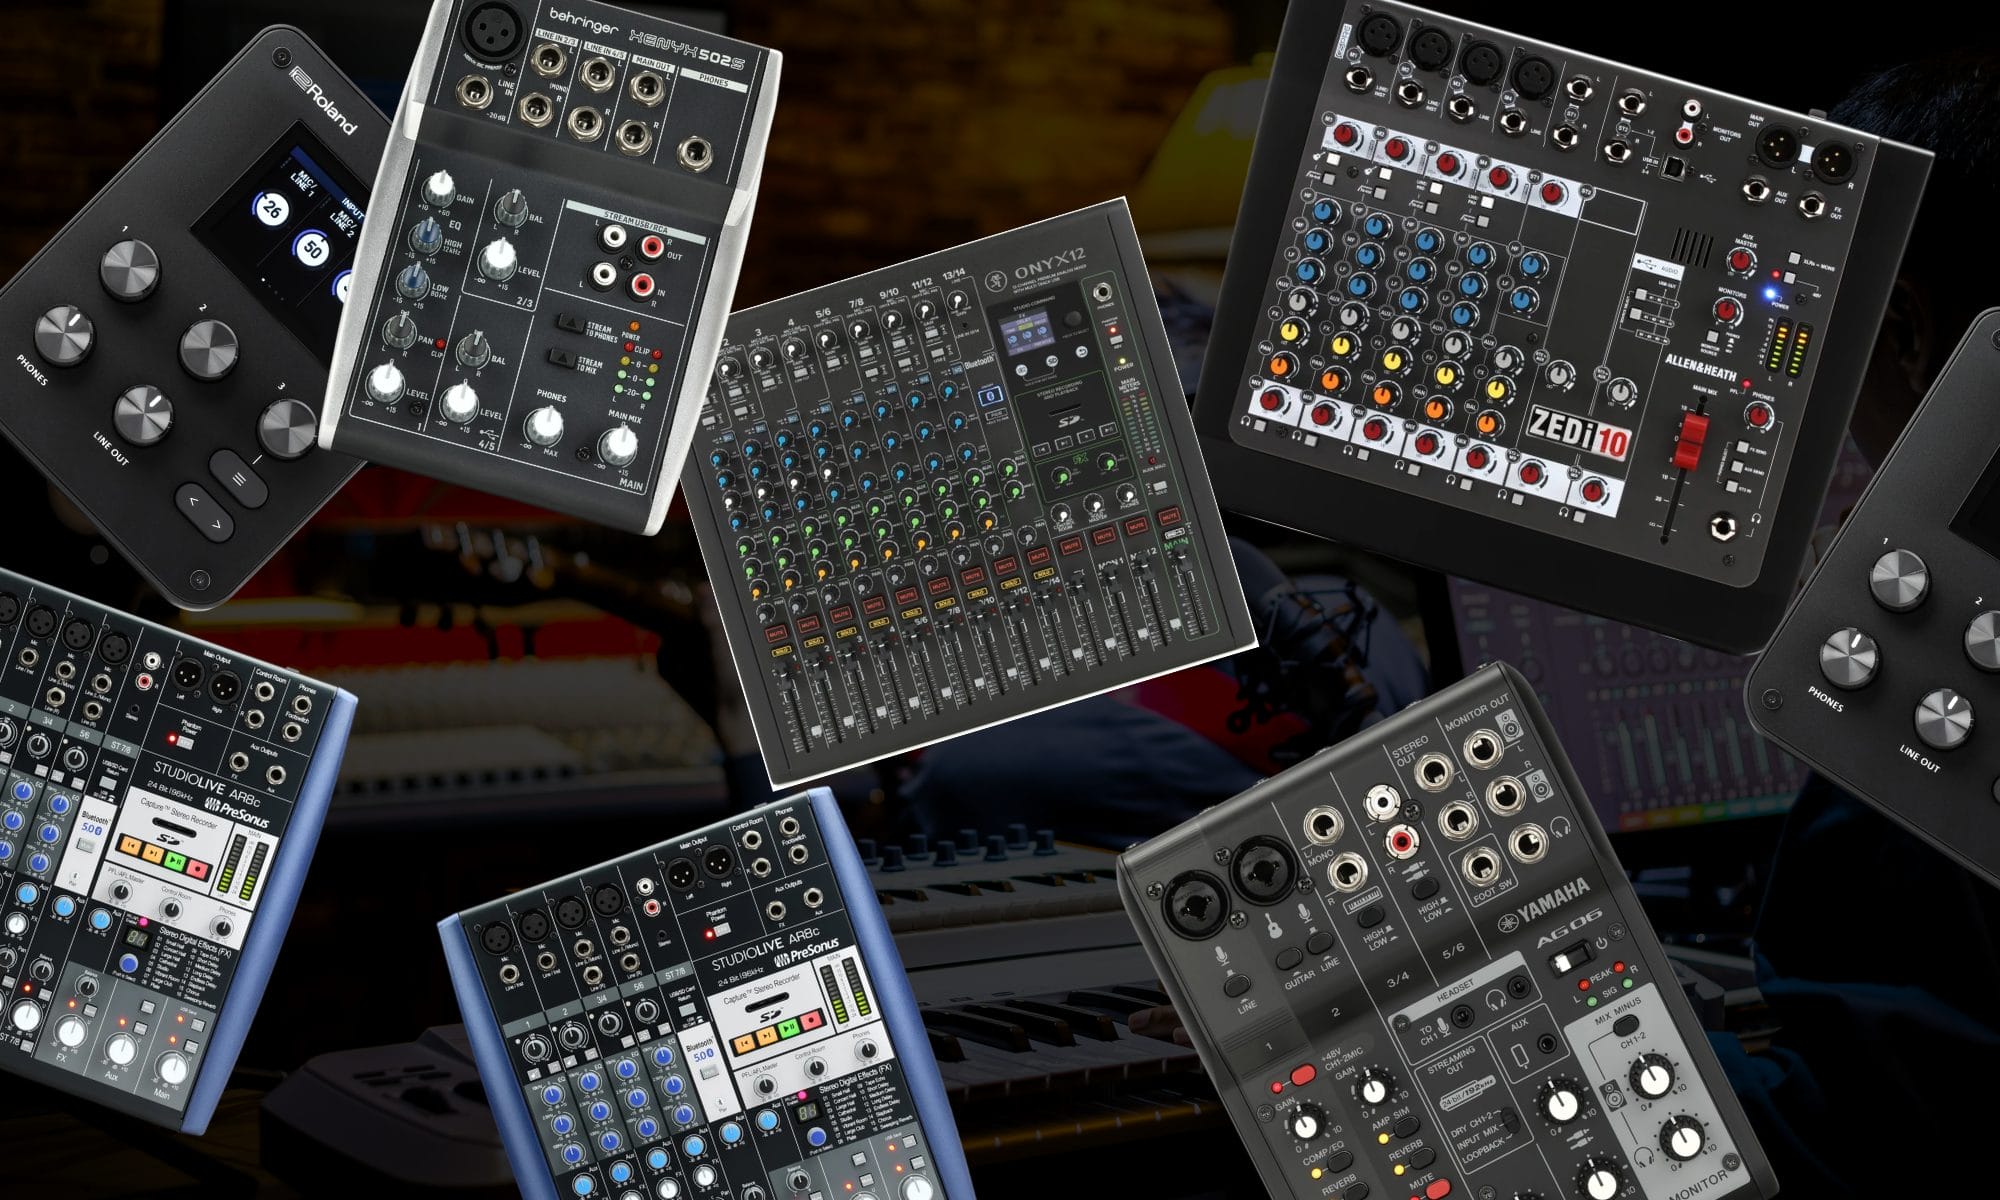Click the LED level meters on the ZEDi10

pyautogui.click(x=1790, y=348)
